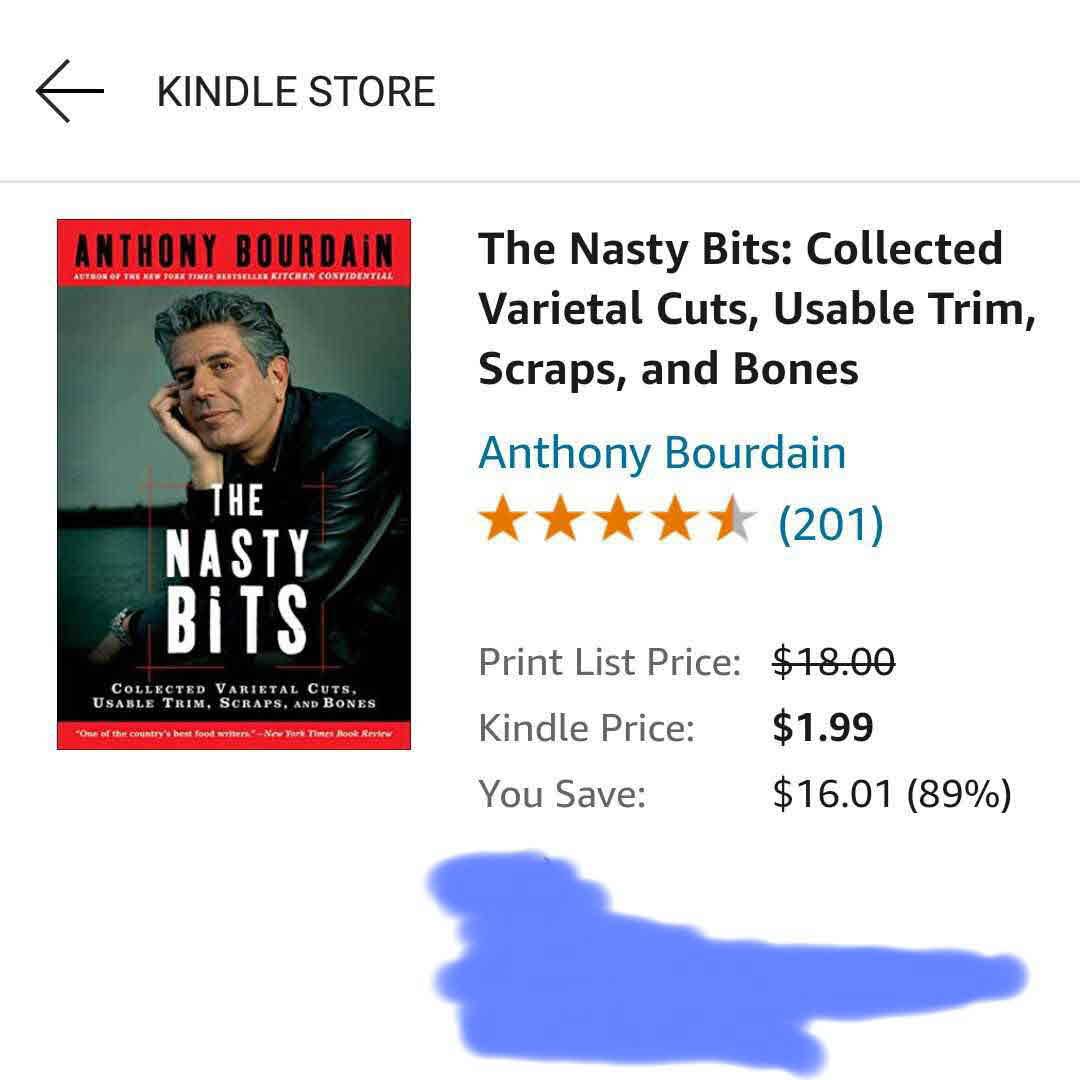Click the "Collected Varietal Cuts" subtitle on cover
The width and height of the screenshot is (1080, 1080).
point(234,695)
